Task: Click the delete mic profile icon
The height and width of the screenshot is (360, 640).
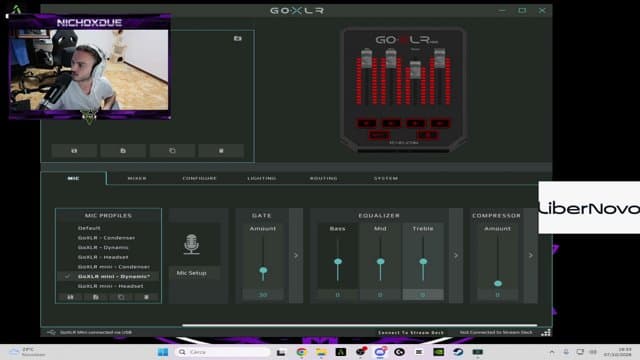Action: [x=147, y=297]
